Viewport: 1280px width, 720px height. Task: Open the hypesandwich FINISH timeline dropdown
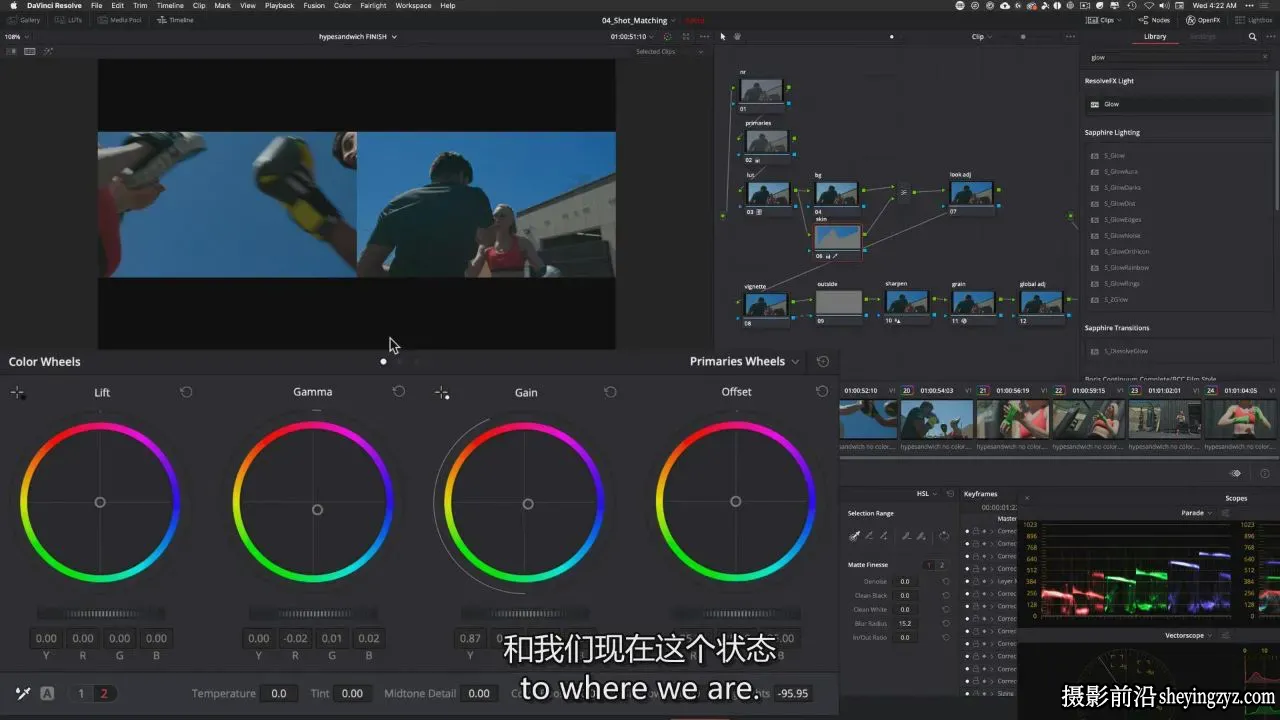click(358, 37)
